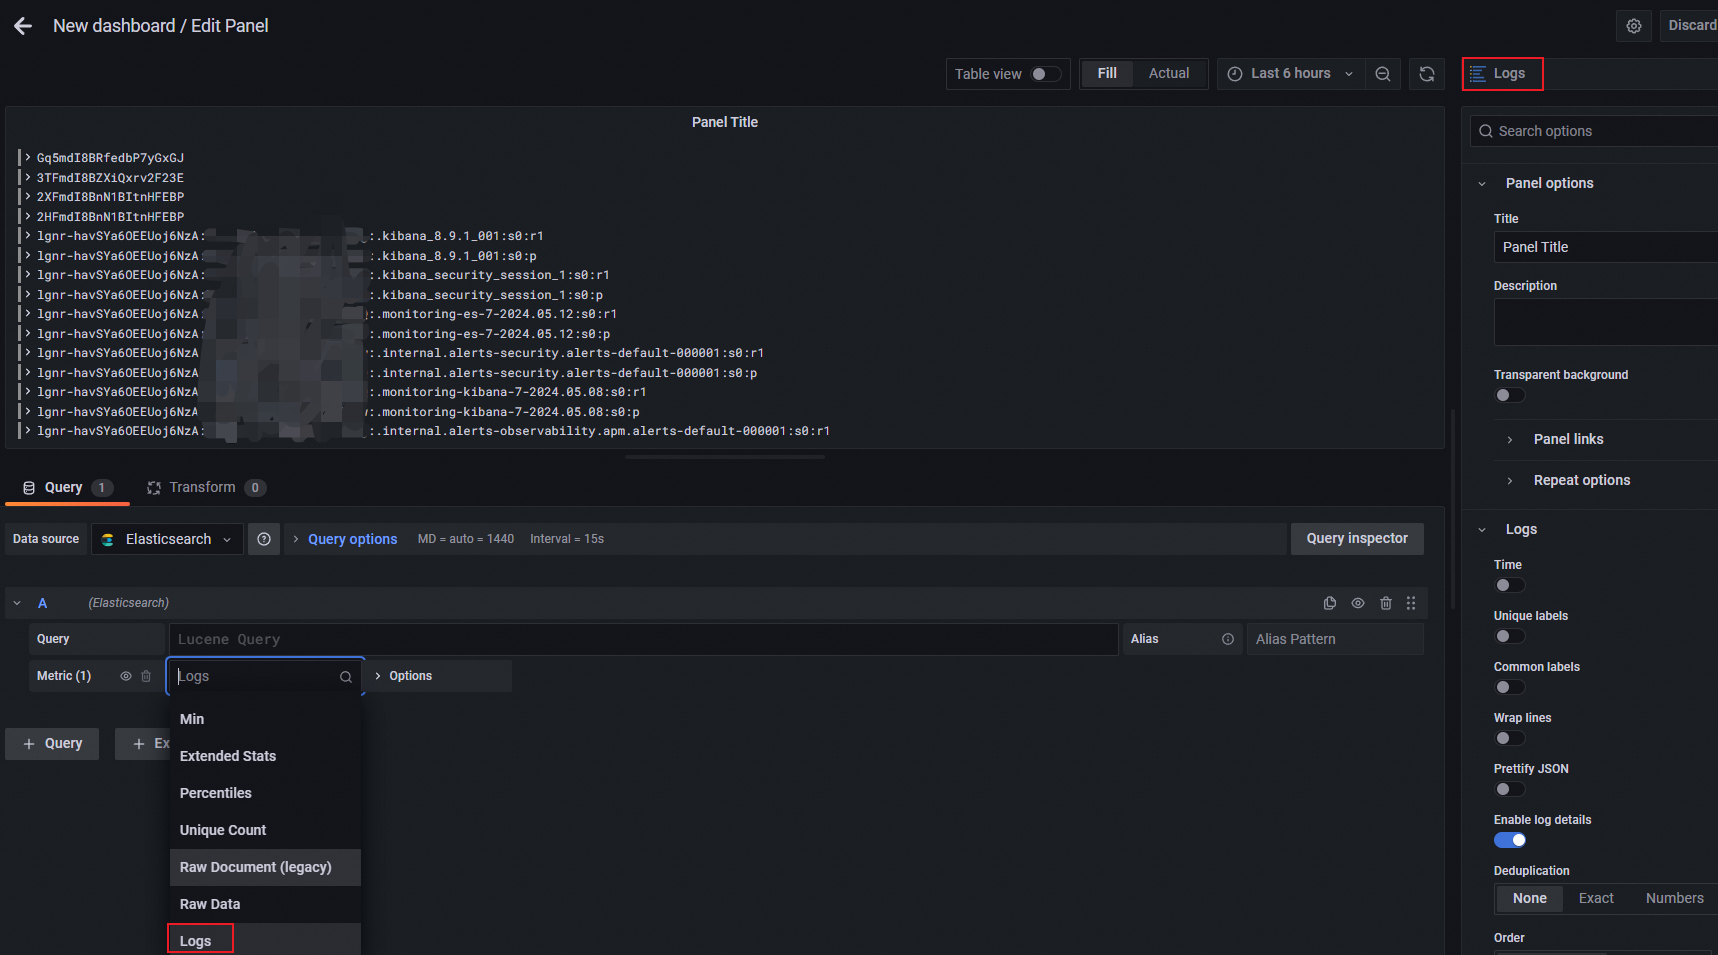Open dashboard settings gear icon
The height and width of the screenshot is (955, 1718).
coord(1633,26)
